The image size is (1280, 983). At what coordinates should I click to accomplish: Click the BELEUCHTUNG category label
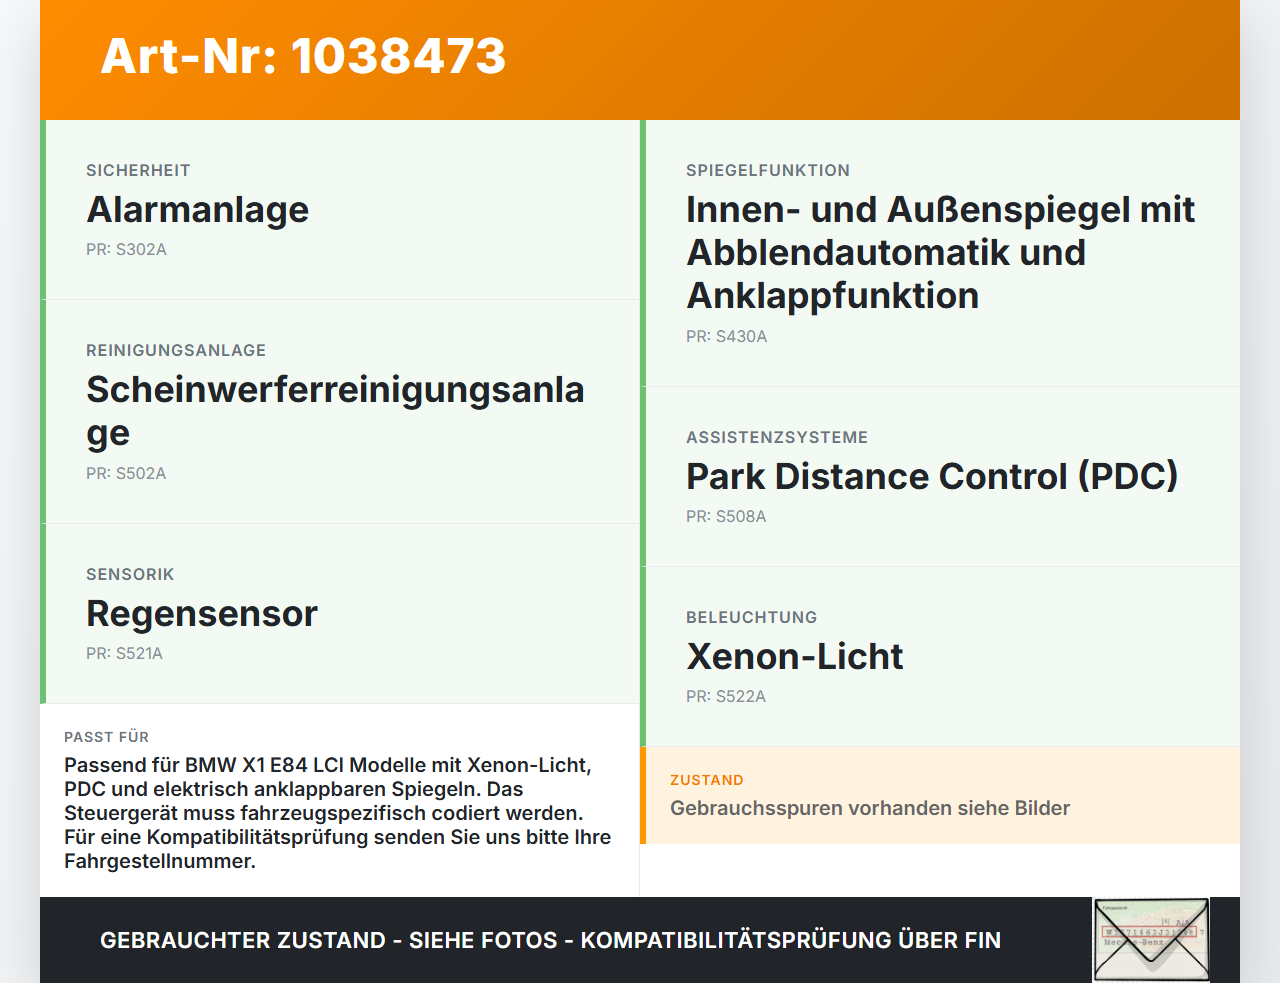pyautogui.click(x=752, y=618)
